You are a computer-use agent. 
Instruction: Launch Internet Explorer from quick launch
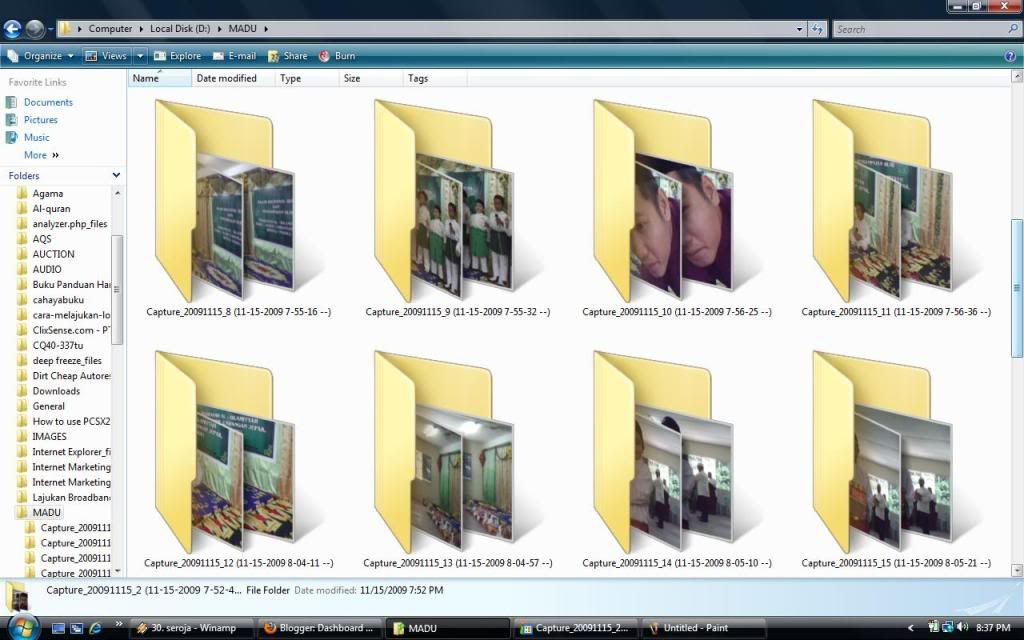coord(95,628)
